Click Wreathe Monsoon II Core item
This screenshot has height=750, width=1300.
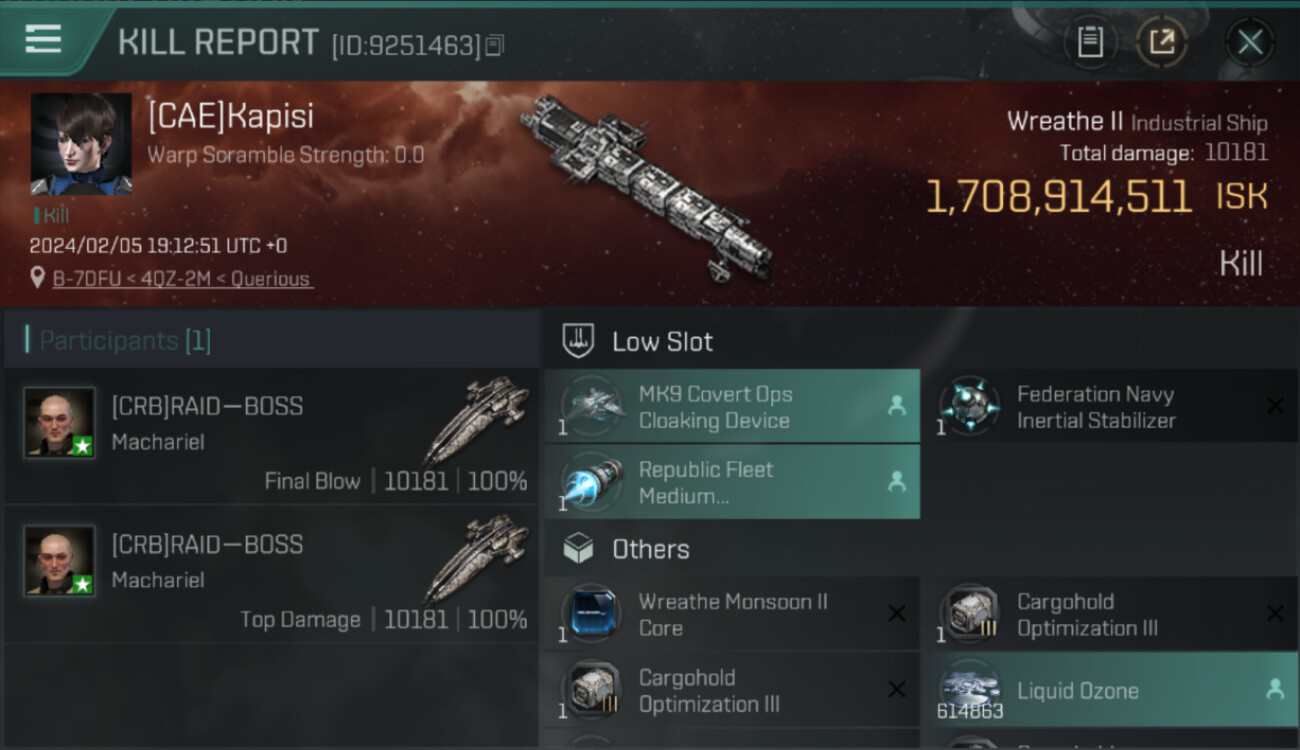coord(732,614)
